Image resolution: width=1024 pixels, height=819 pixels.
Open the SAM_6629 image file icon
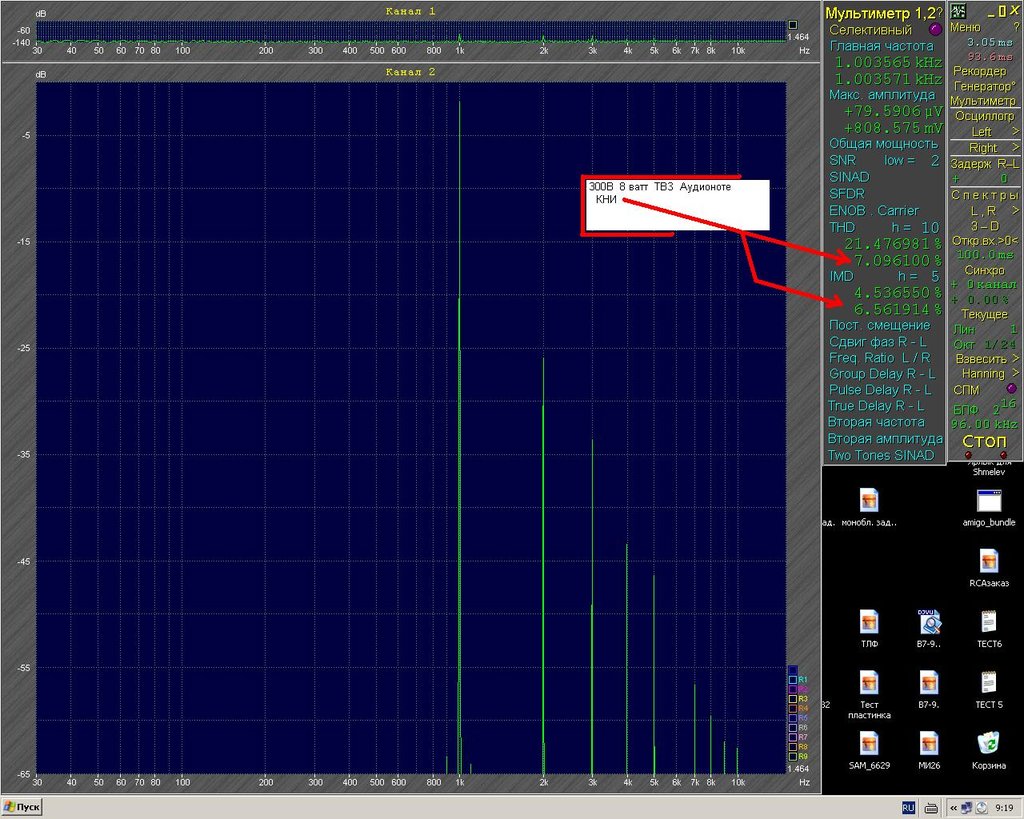(x=869, y=750)
